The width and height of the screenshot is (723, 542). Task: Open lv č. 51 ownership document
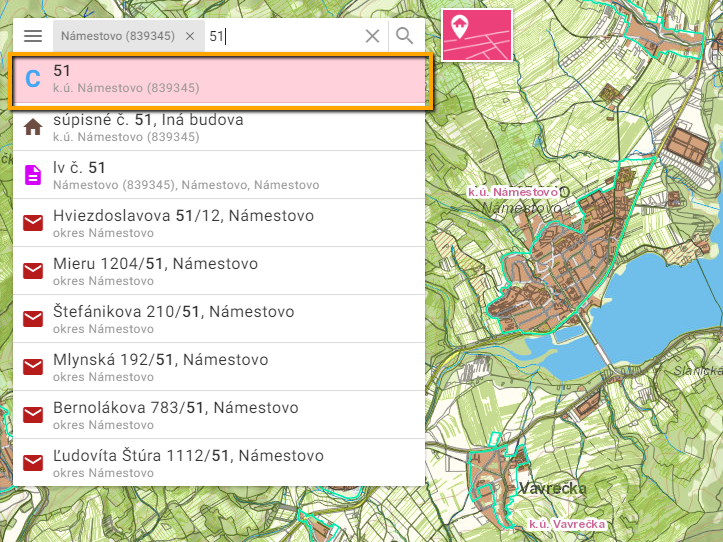coord(220,175)
